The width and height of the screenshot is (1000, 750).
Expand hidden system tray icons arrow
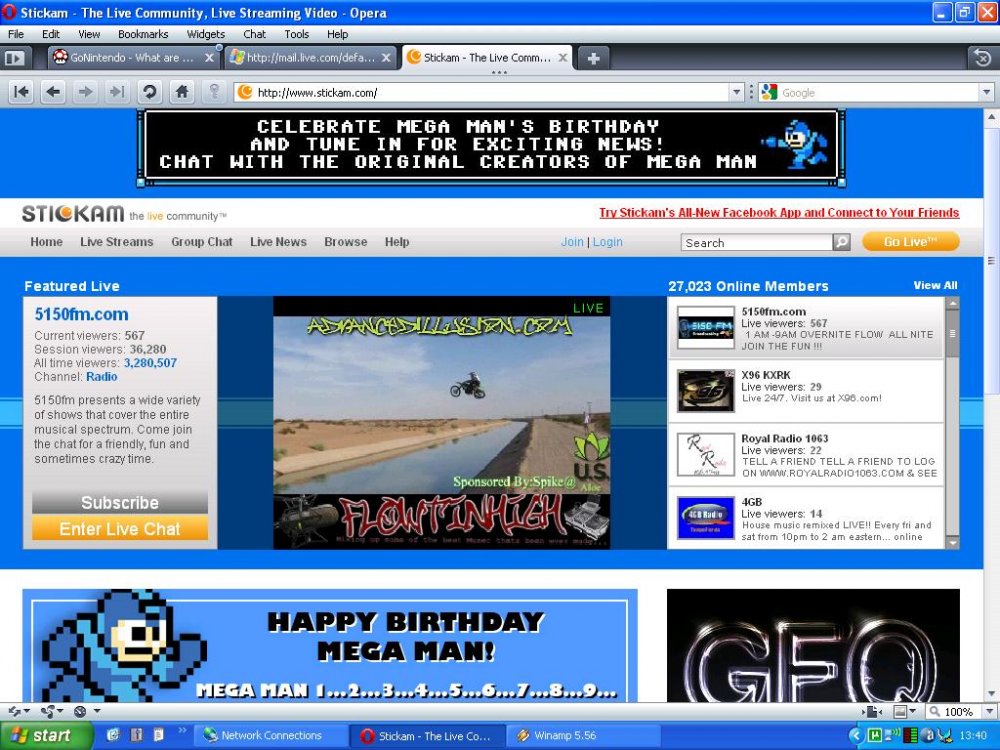857,736
